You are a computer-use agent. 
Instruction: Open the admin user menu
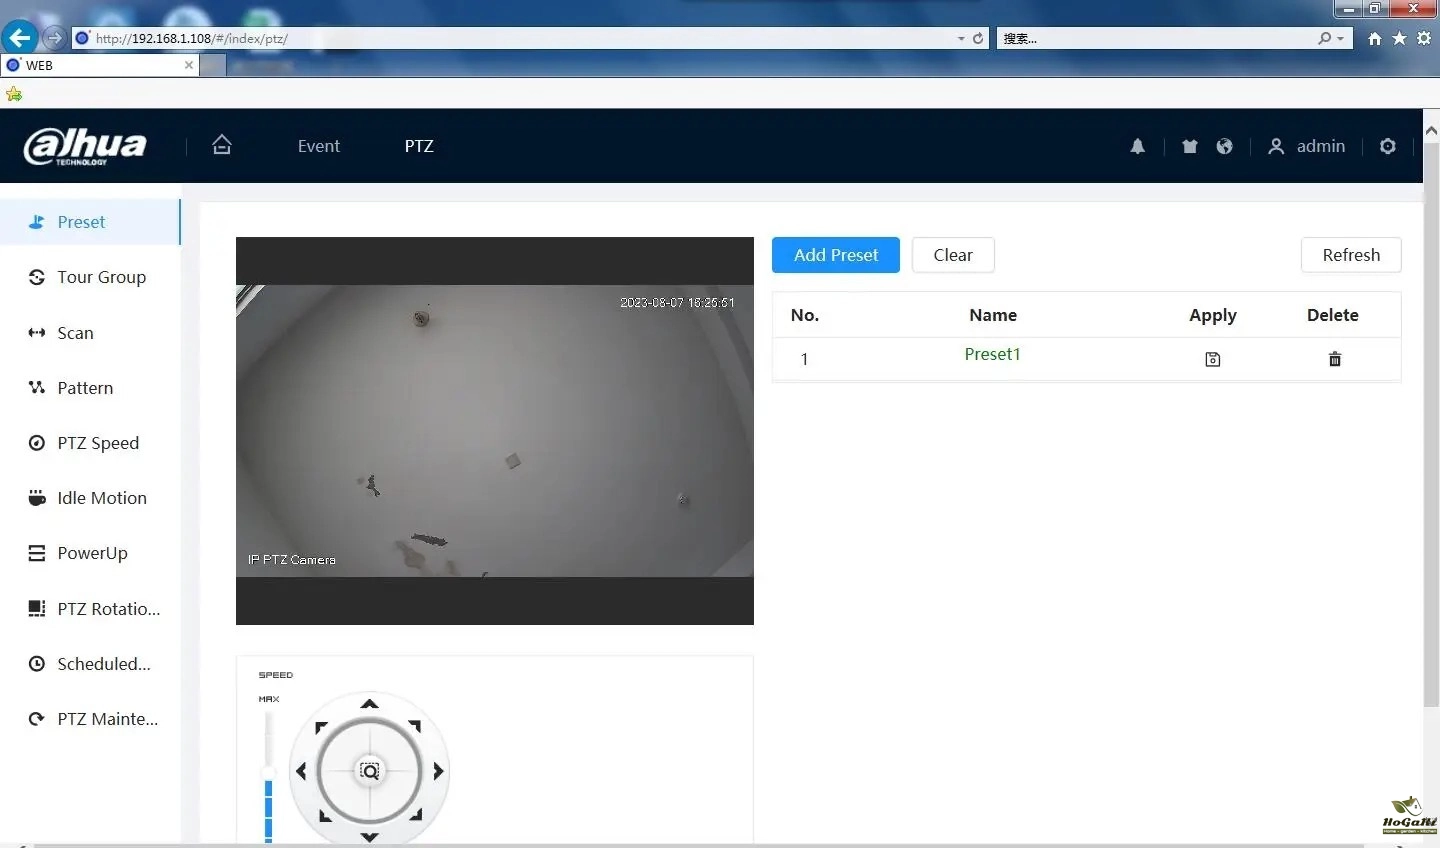coord(1307,146)
